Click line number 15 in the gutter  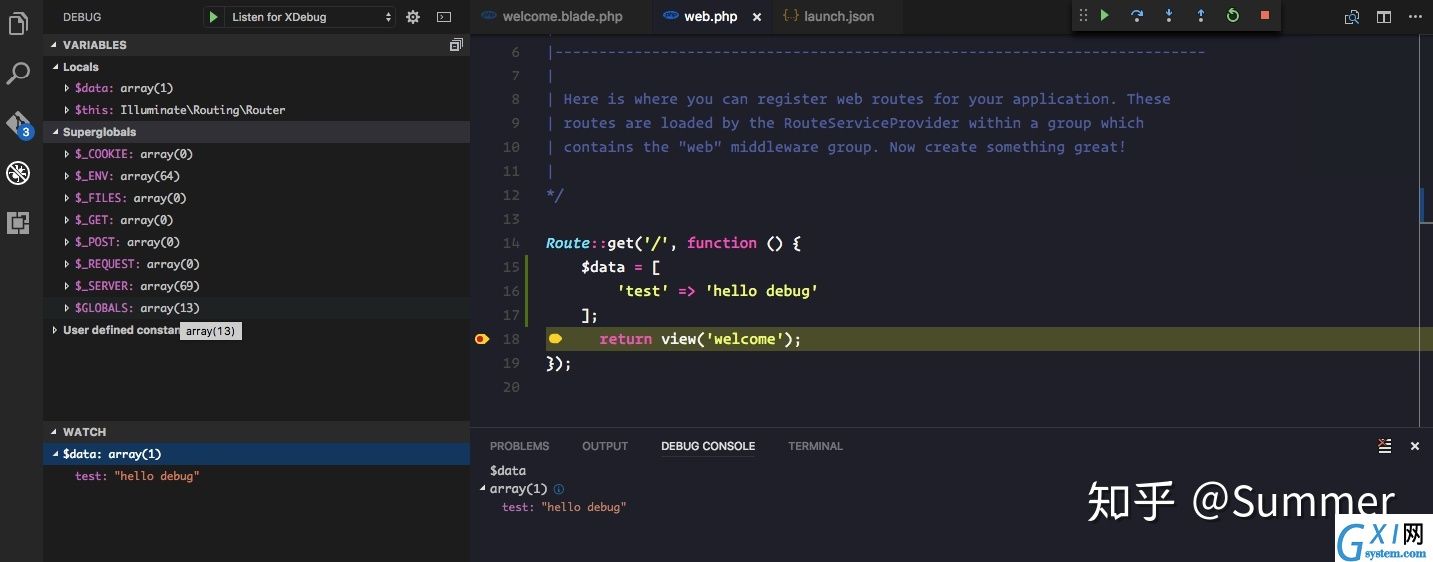click(x=511, y=267)
